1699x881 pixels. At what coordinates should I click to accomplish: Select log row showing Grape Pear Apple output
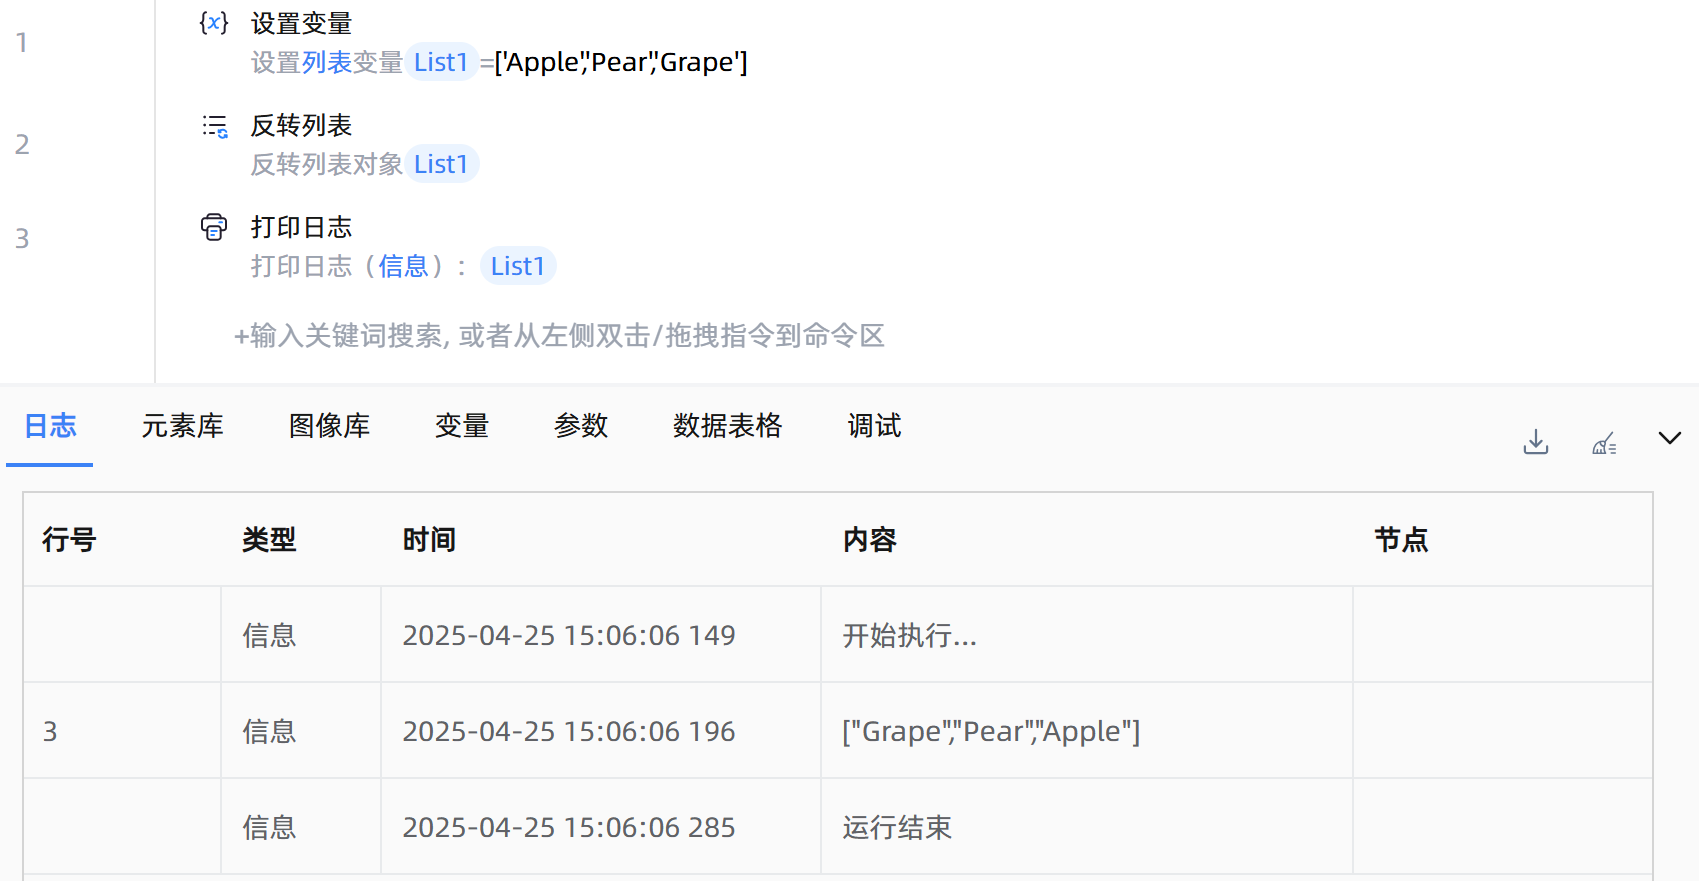pos(990,731)
